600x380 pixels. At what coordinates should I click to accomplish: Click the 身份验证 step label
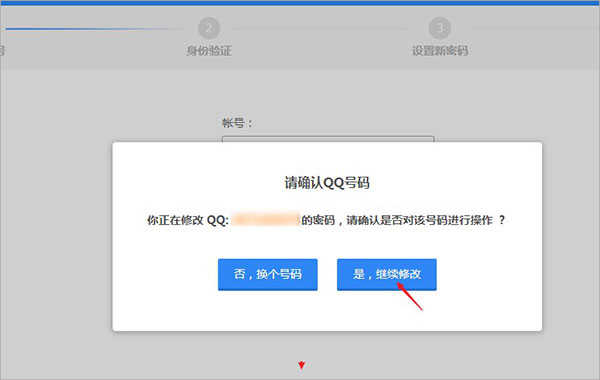209,51
